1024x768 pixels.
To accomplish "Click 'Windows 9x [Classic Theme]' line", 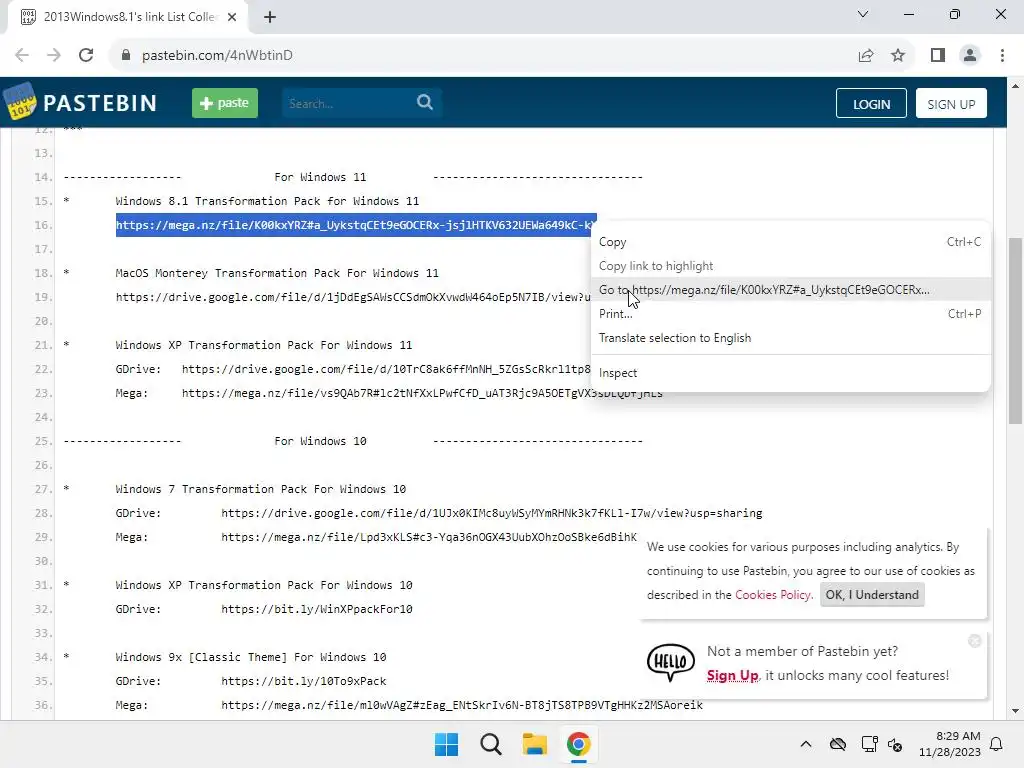I will click(x=251, y=657).
